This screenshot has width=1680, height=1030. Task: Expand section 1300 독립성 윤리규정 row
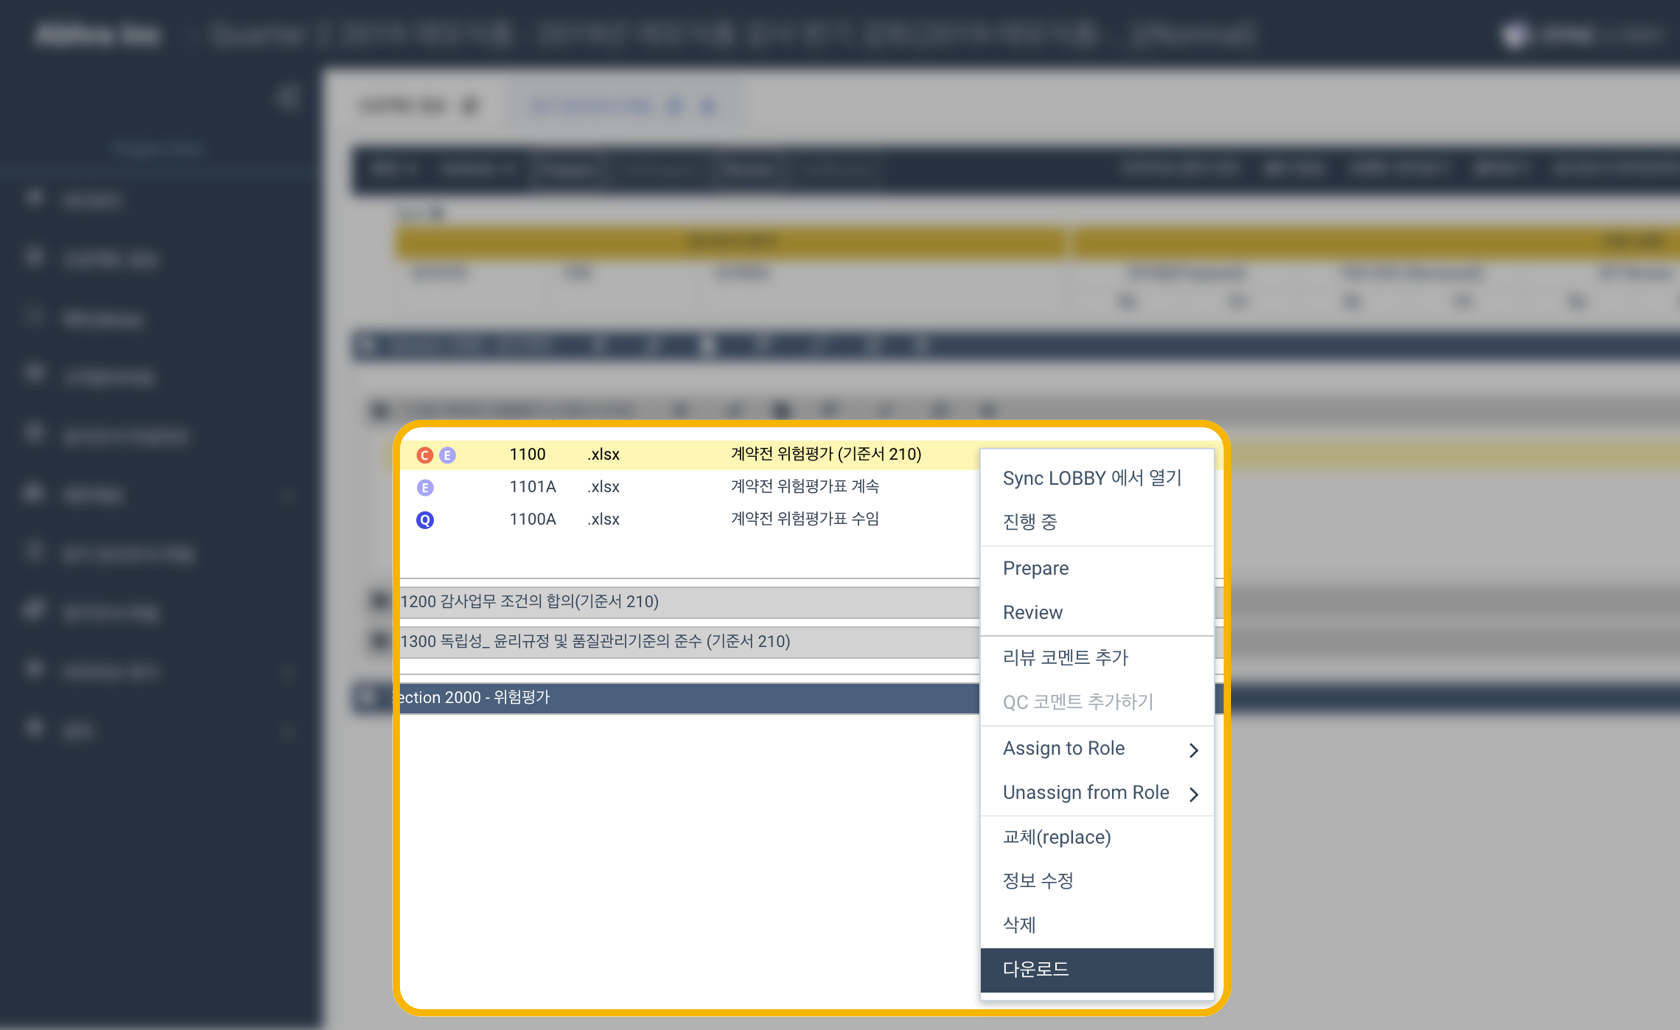pyautogui.click(x=594, y=641)
